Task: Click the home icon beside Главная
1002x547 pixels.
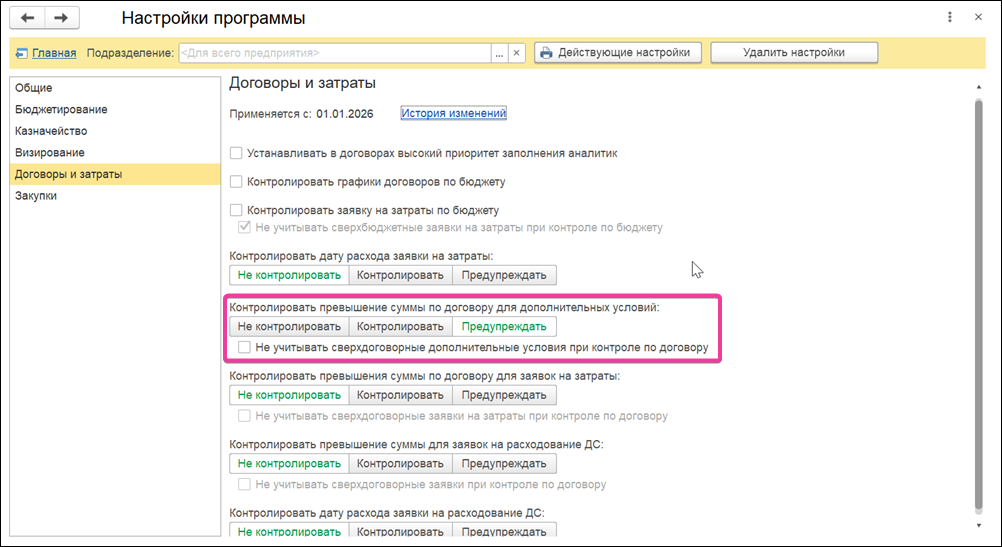Action: coord(22,53)
